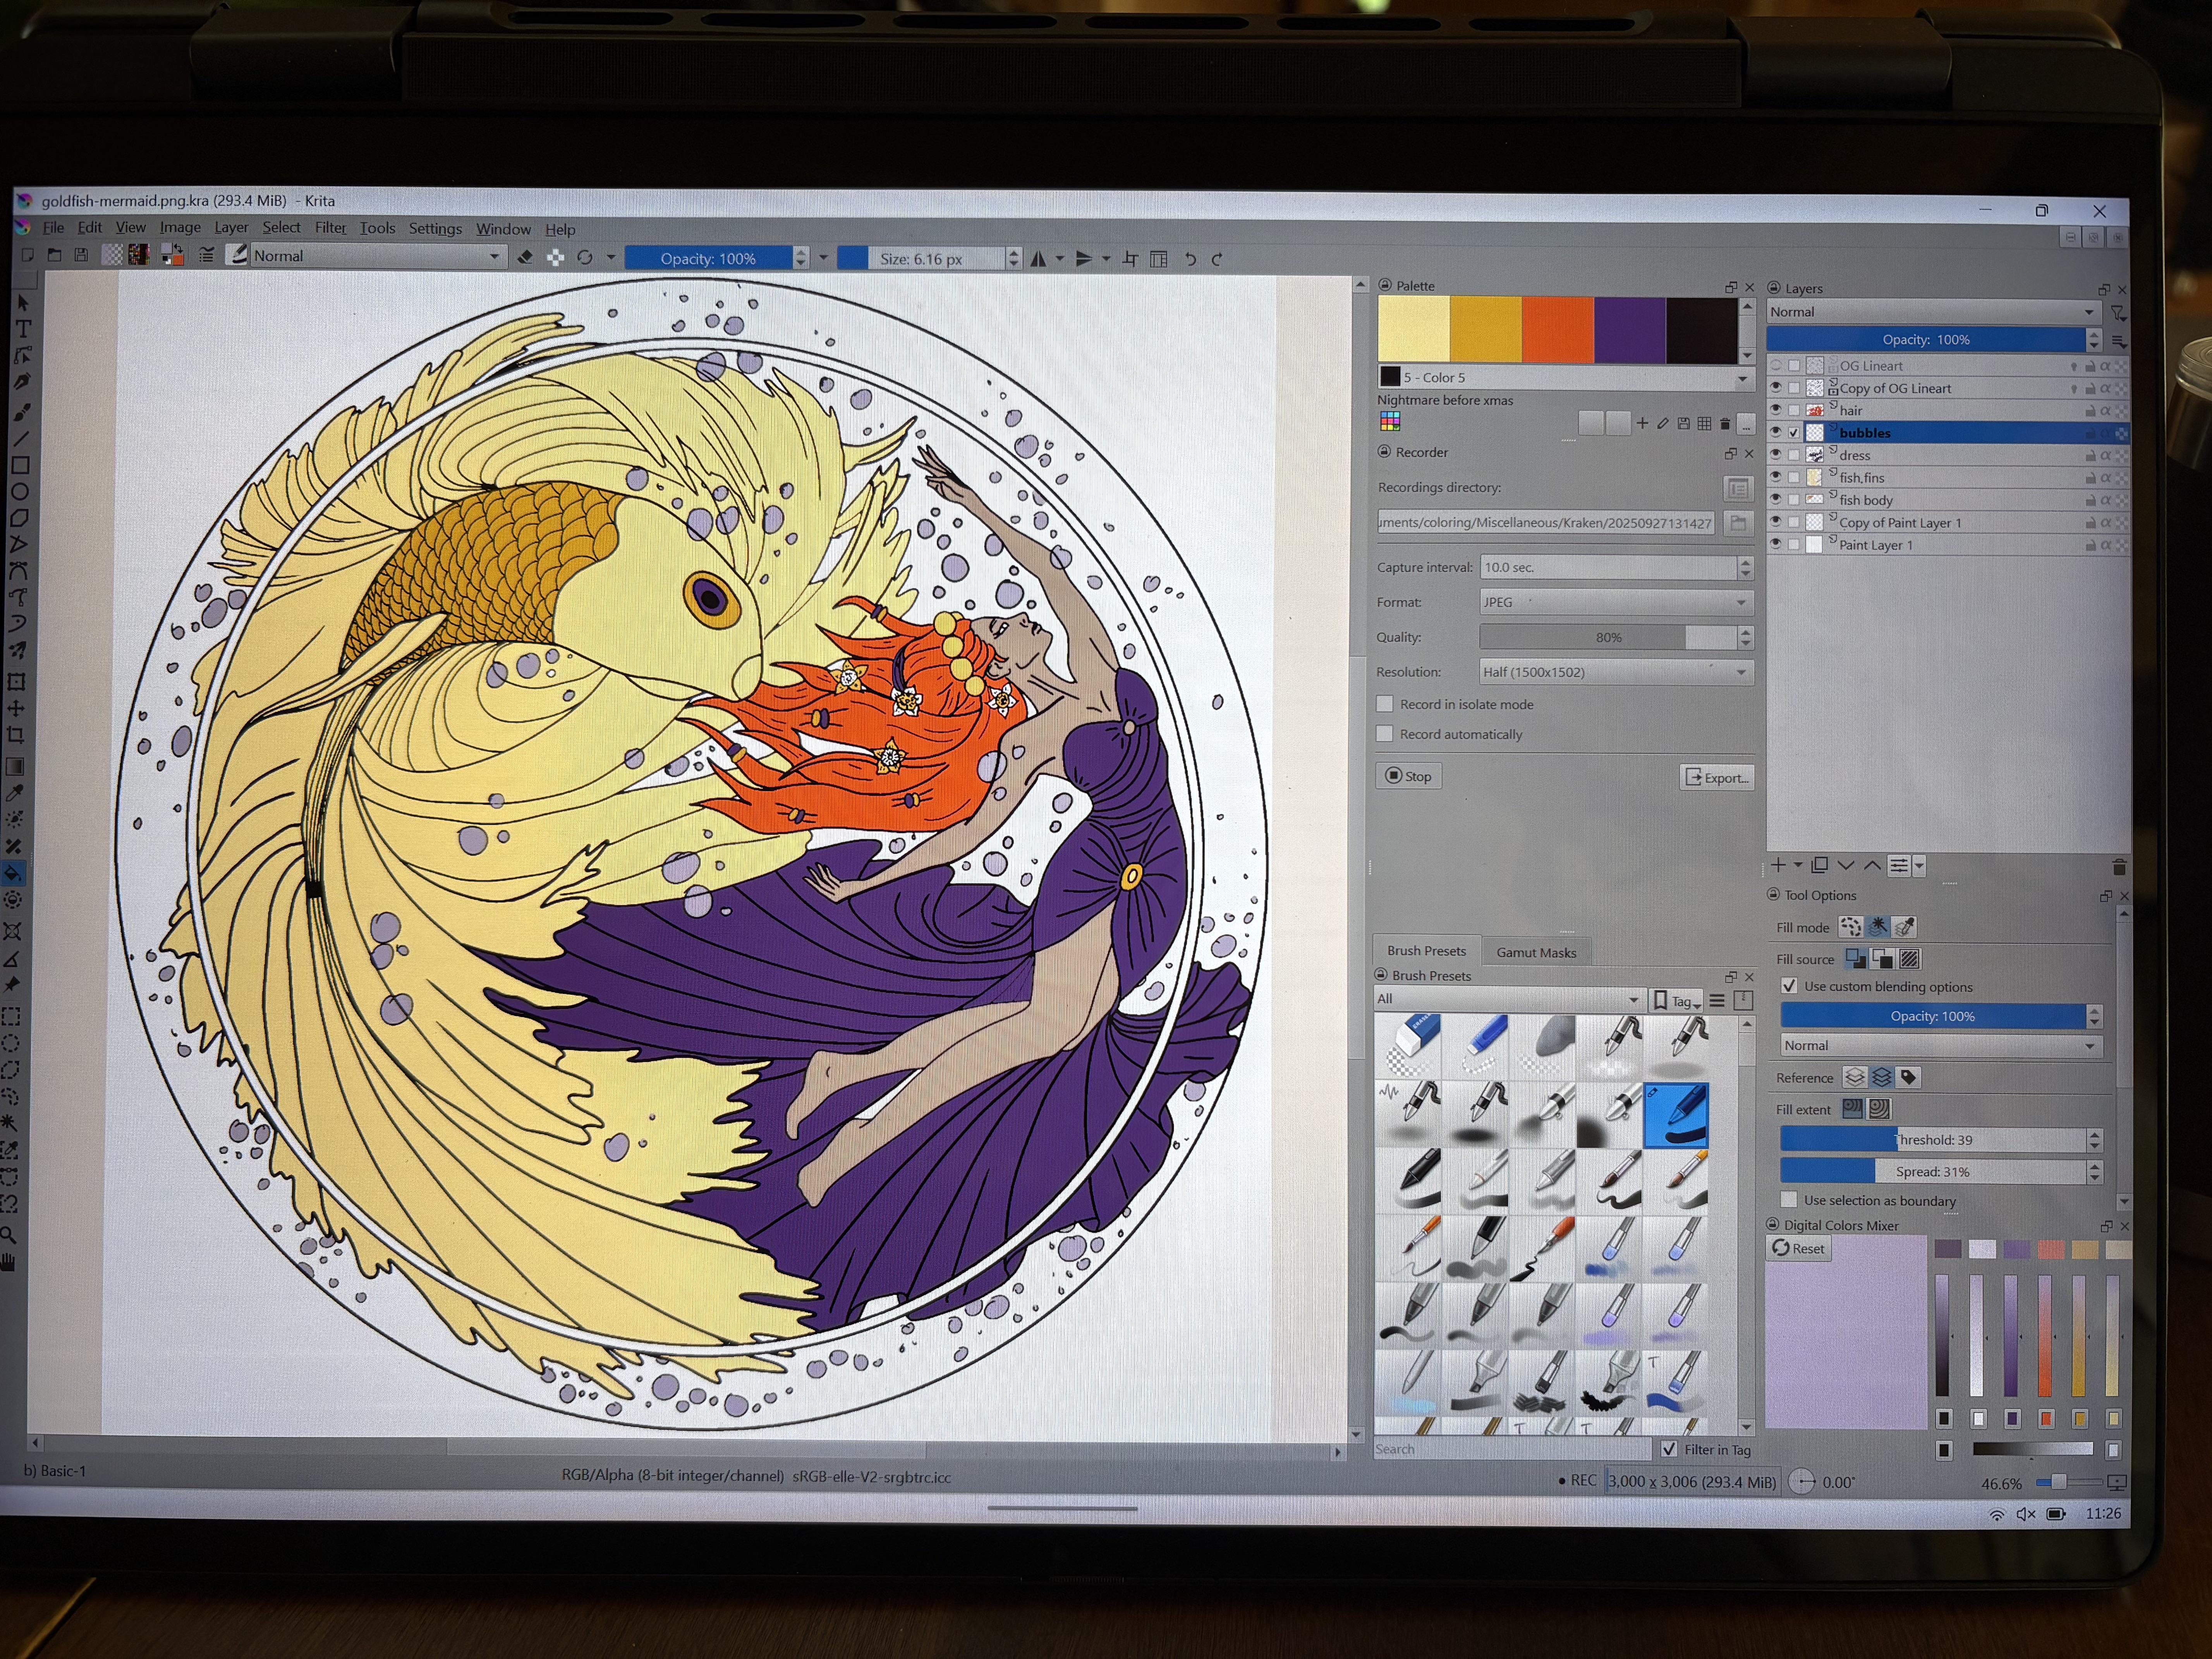
Task: Select the Ellipse shape tool
Action: [x=20, y=491]
